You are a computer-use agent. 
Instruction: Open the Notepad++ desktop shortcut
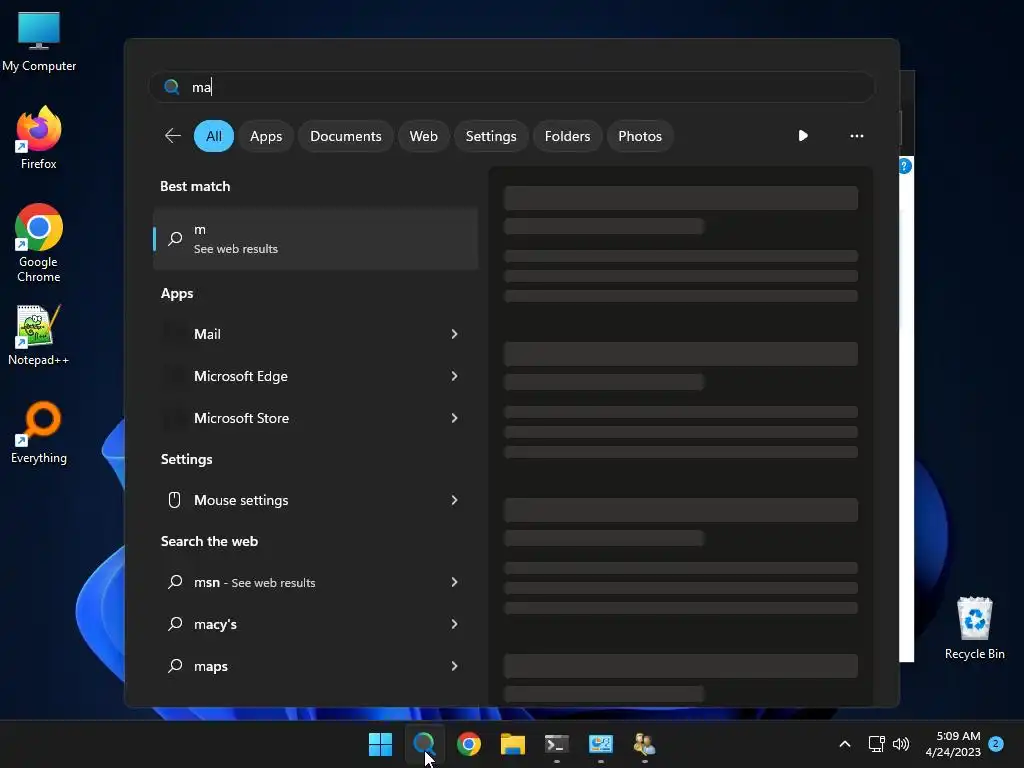[x=39, y=335]
